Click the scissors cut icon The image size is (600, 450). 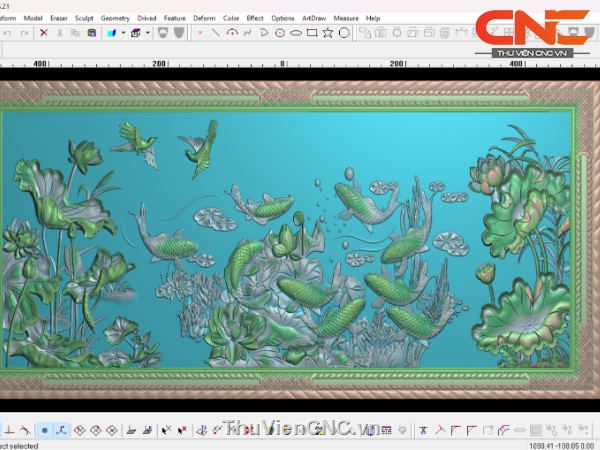[61, 33]
